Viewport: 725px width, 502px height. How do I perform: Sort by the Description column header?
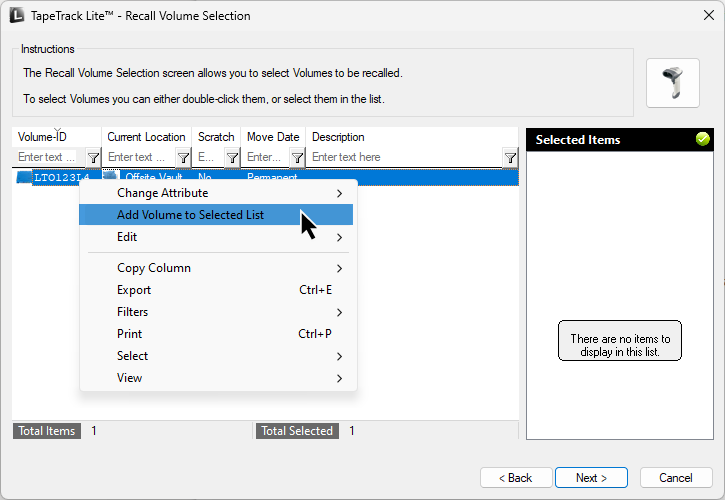(412, 137)
